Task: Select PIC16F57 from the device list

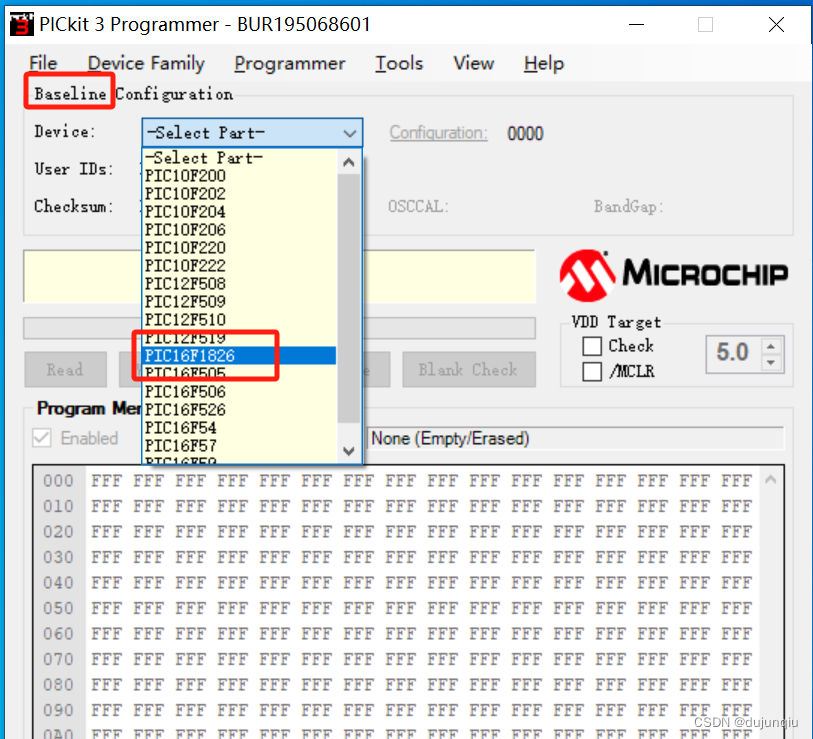Action: click(x=240, y=446)
